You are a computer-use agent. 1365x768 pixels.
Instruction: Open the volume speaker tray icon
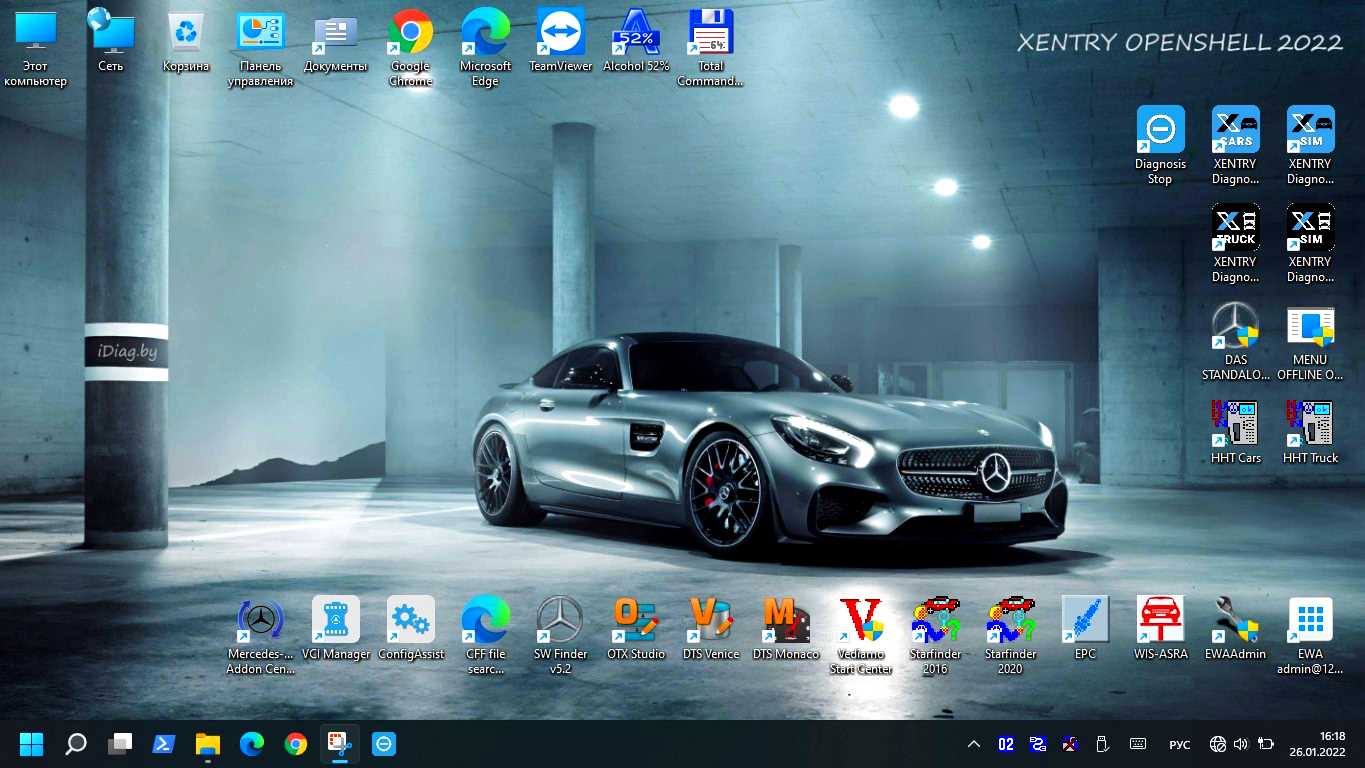tap(1241, 744)
